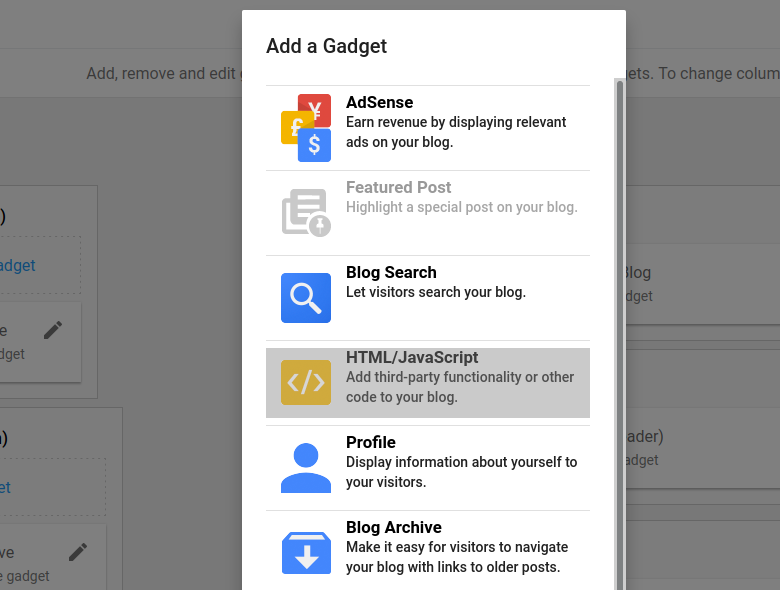Choose the Blog Search gadget title
This screenshot has width=780, height=590.
point(391,272)
